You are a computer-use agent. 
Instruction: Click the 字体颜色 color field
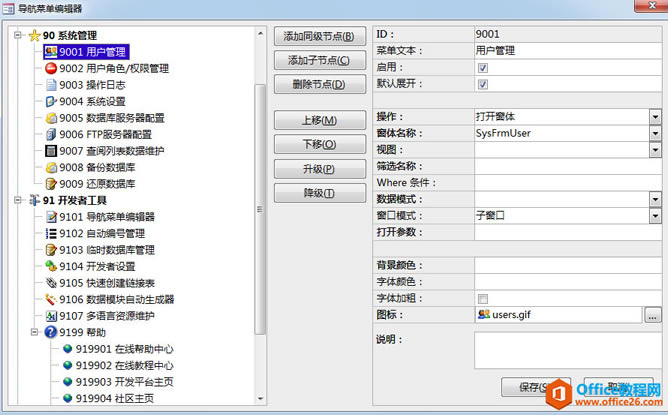pos(568,282)
